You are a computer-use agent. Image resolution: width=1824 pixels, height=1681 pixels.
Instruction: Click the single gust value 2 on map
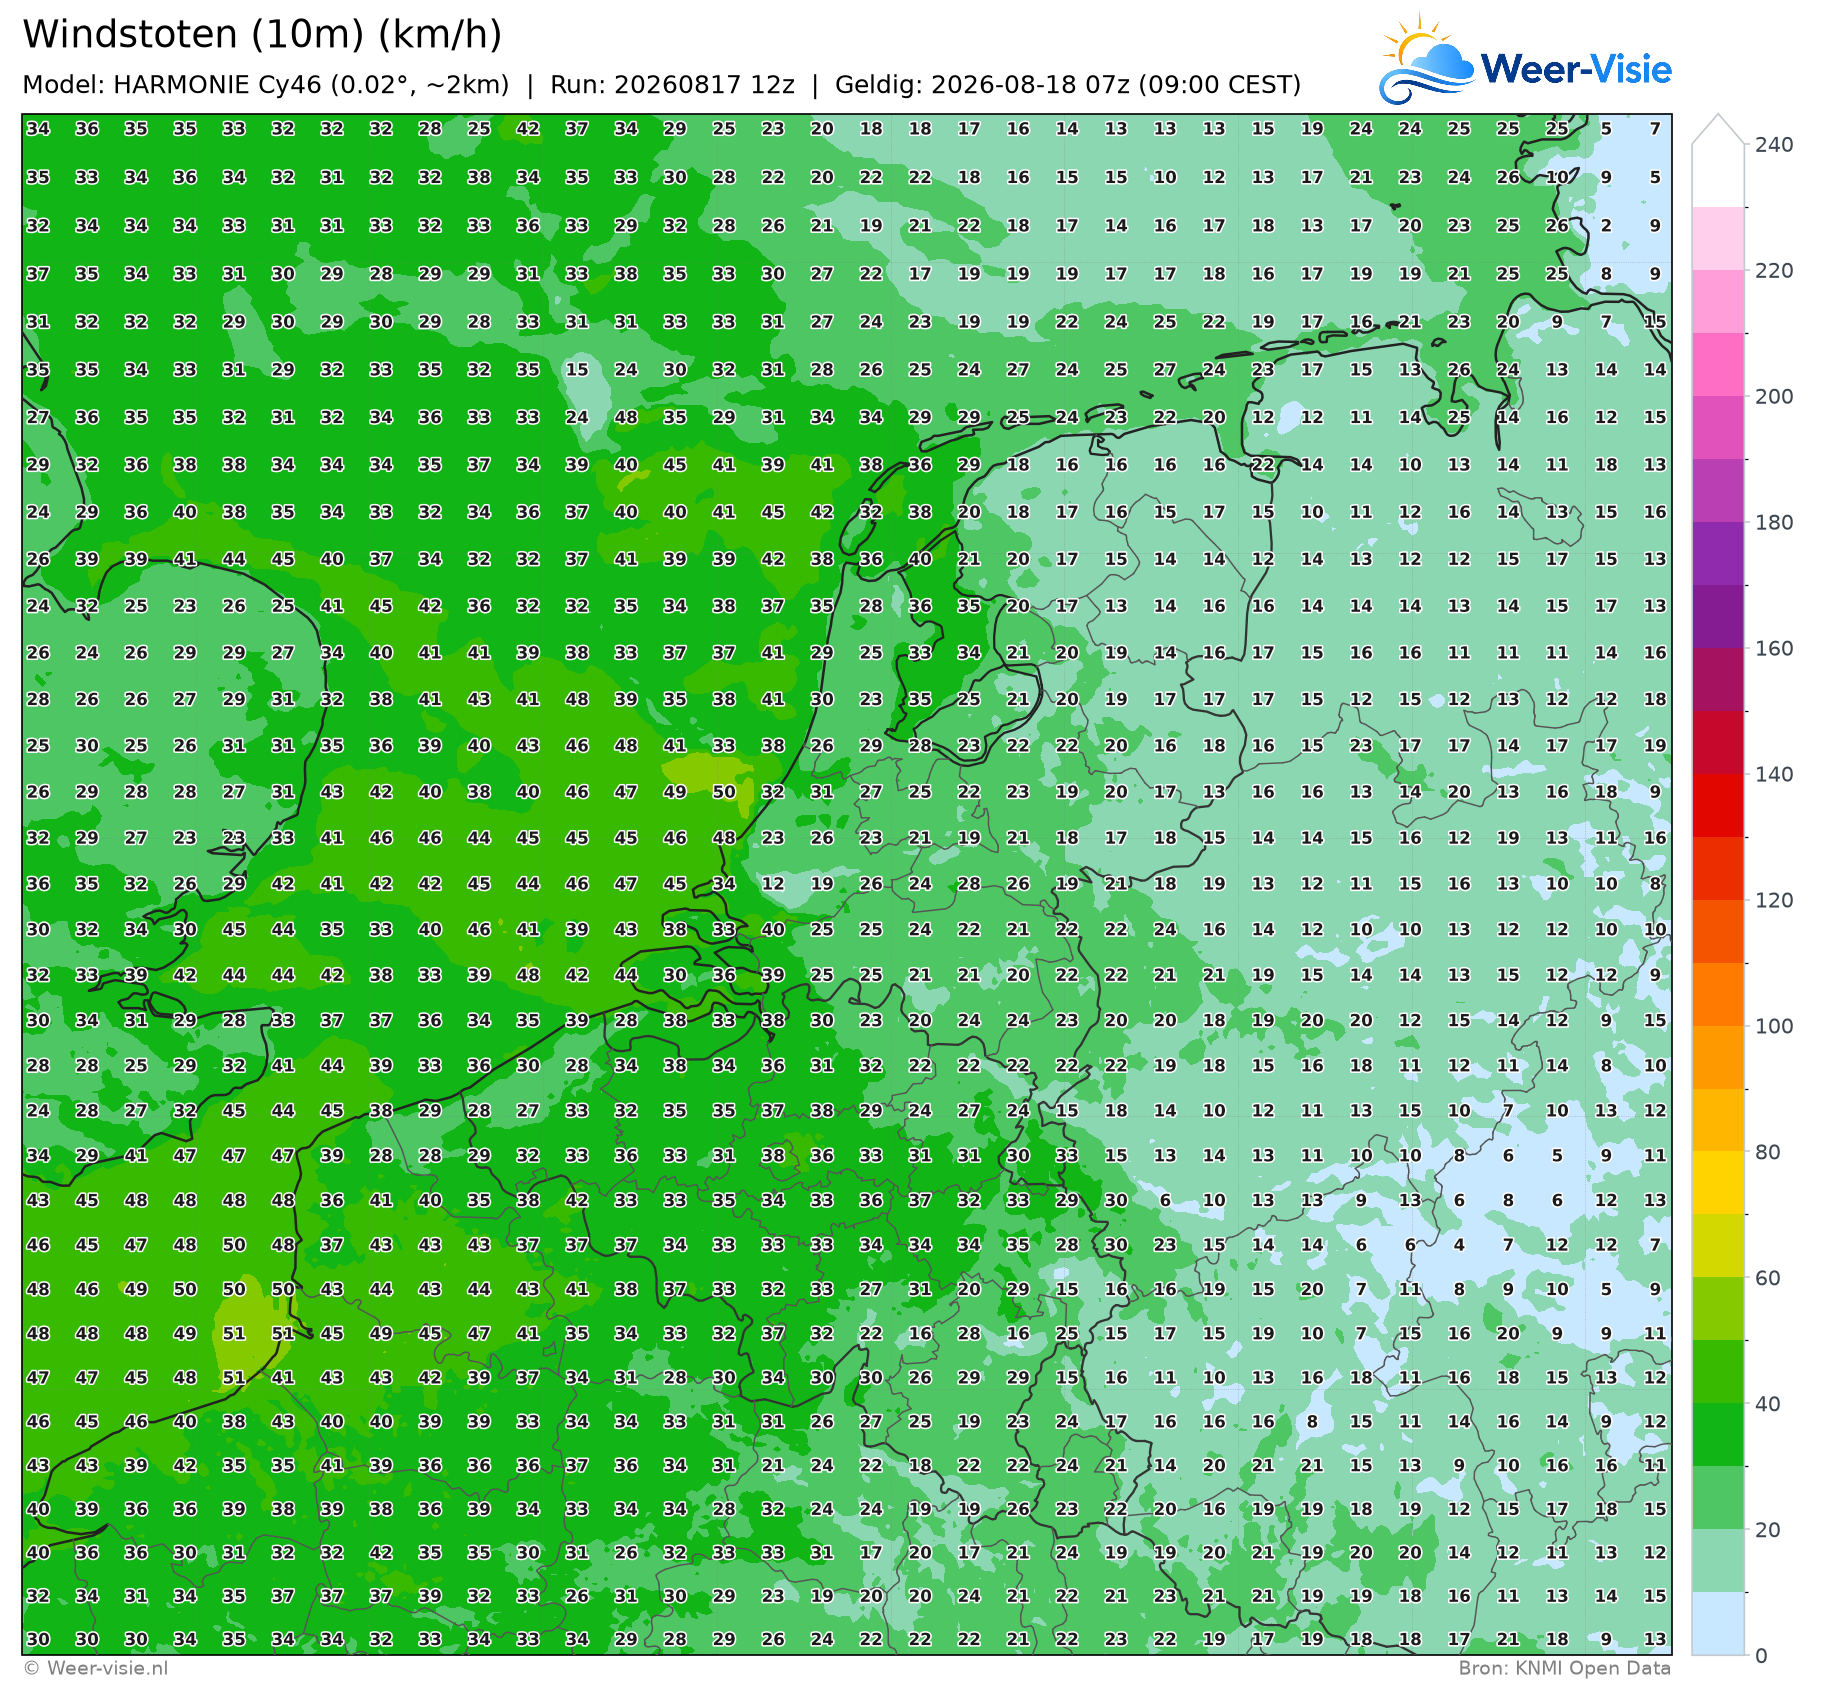pyautogui.click(x=1606, y=226)
